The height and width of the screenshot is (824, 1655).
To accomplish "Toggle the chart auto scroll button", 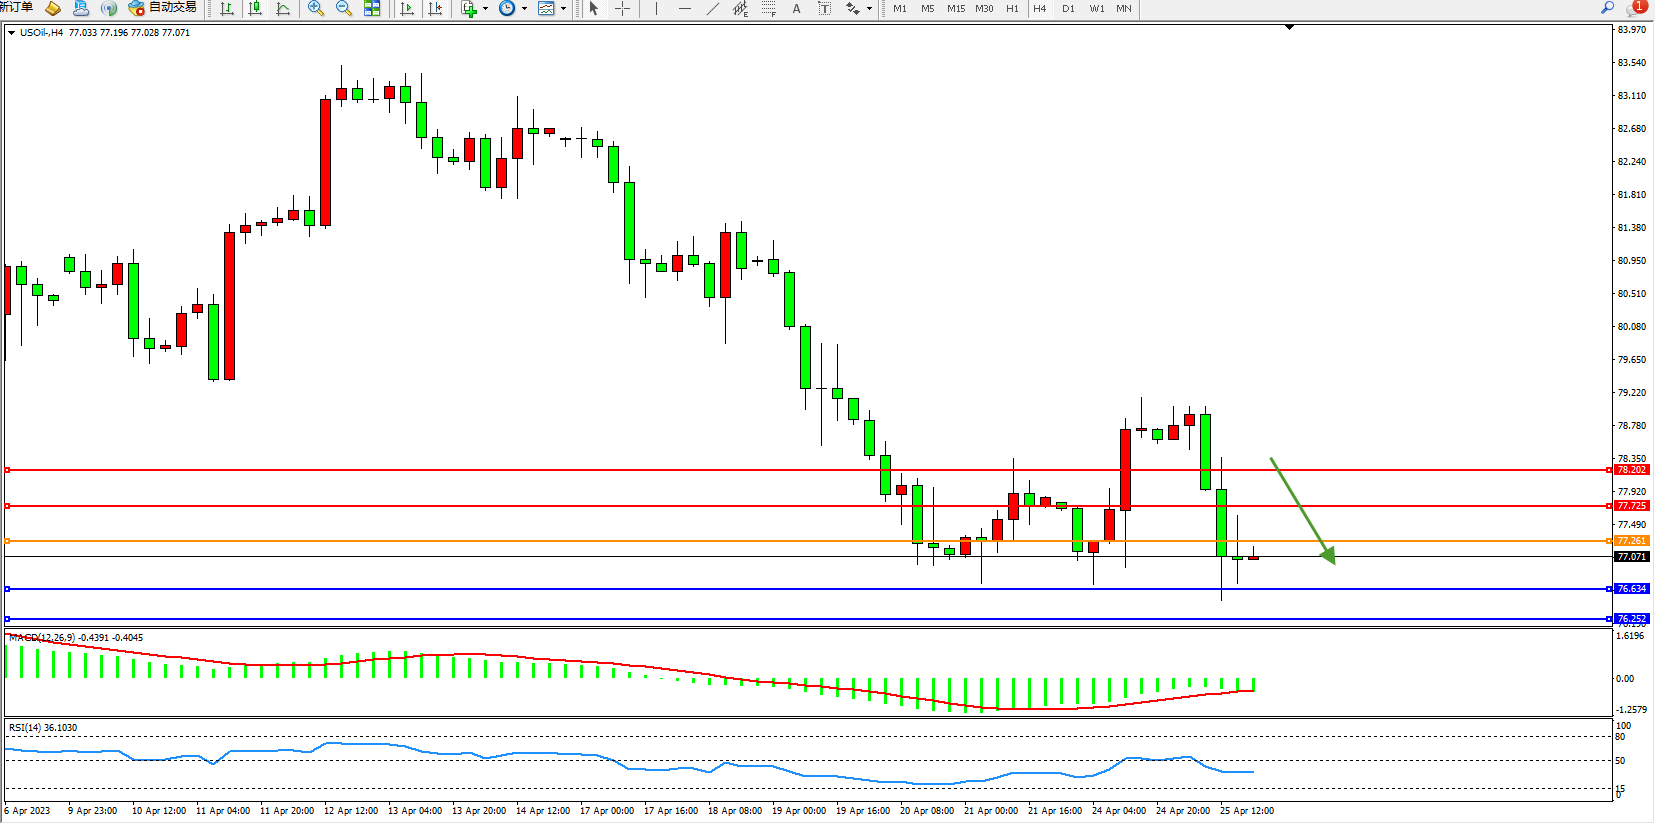I will pyautogui.click(x=407, y=9).
